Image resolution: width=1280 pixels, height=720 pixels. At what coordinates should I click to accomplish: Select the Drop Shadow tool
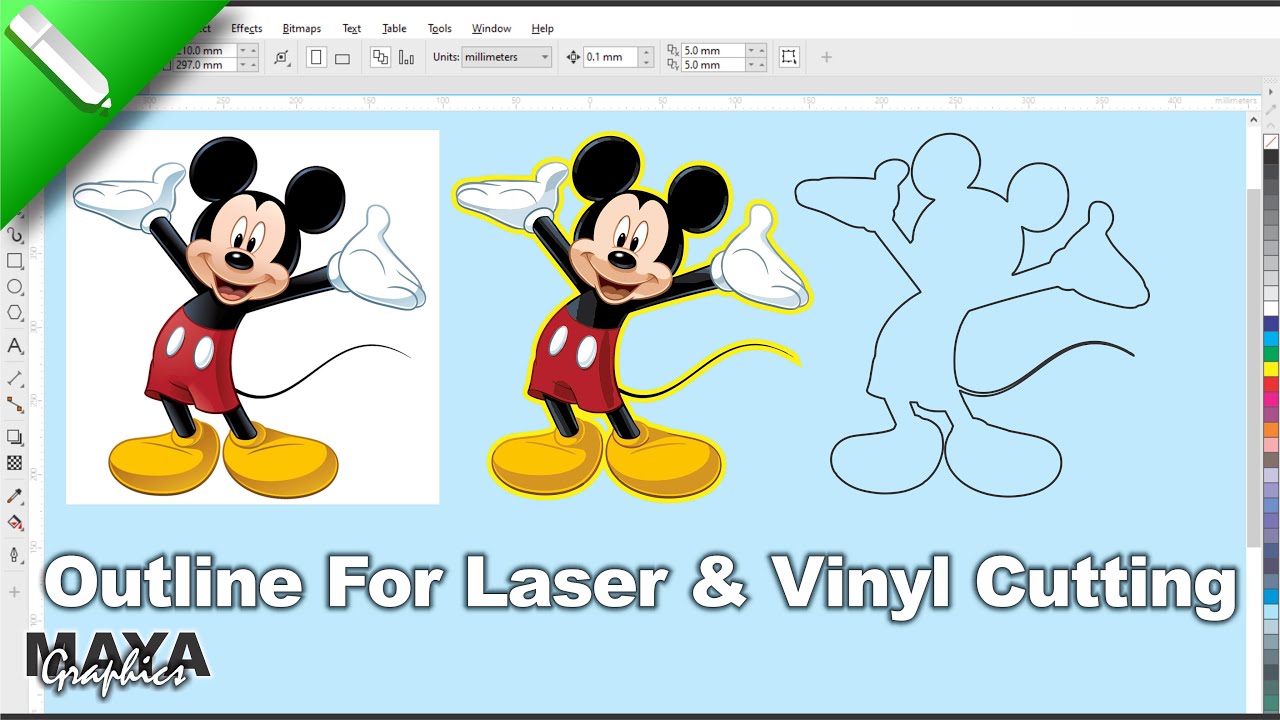[x=15, y=437]
